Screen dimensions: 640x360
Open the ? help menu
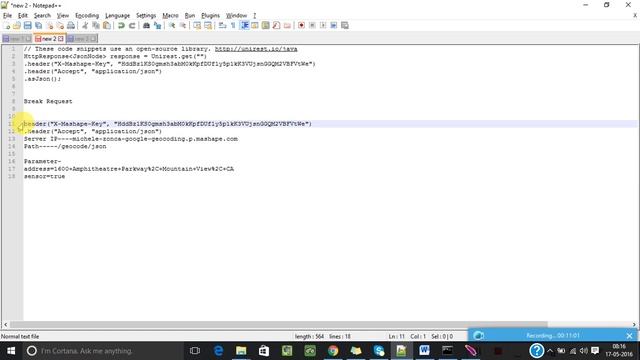point(254,16)
